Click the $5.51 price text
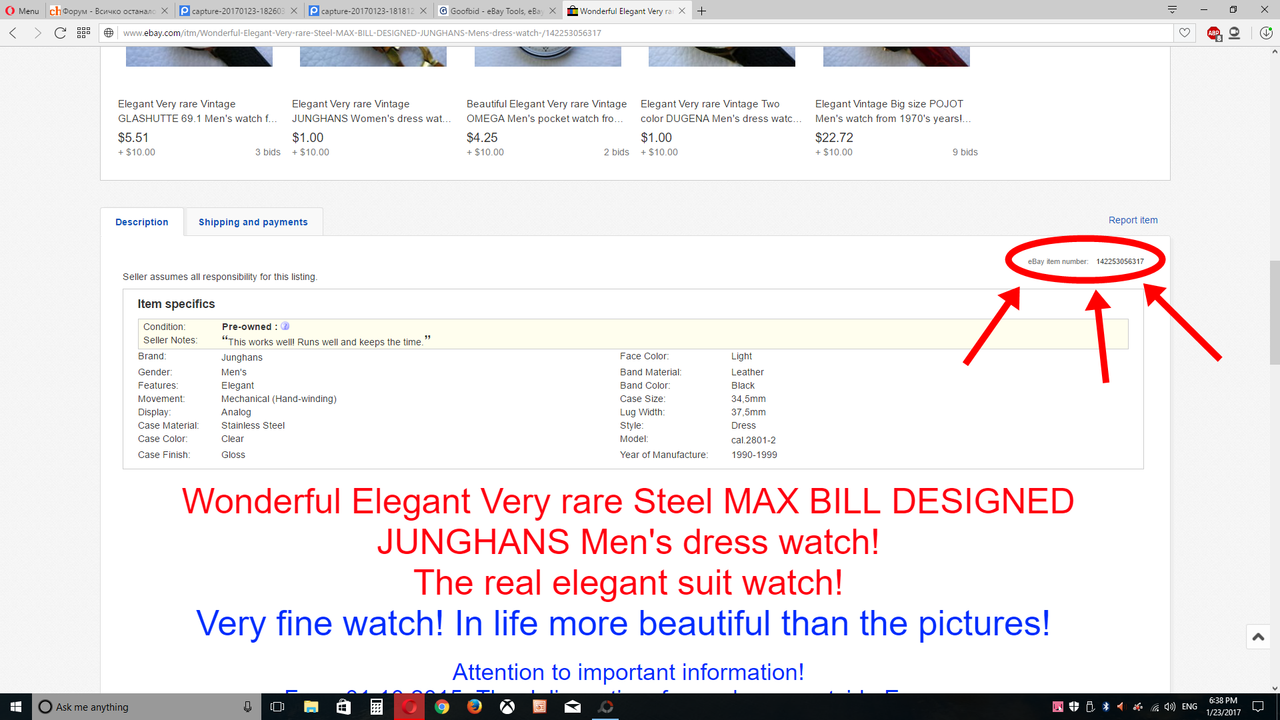 coord(133,138)
